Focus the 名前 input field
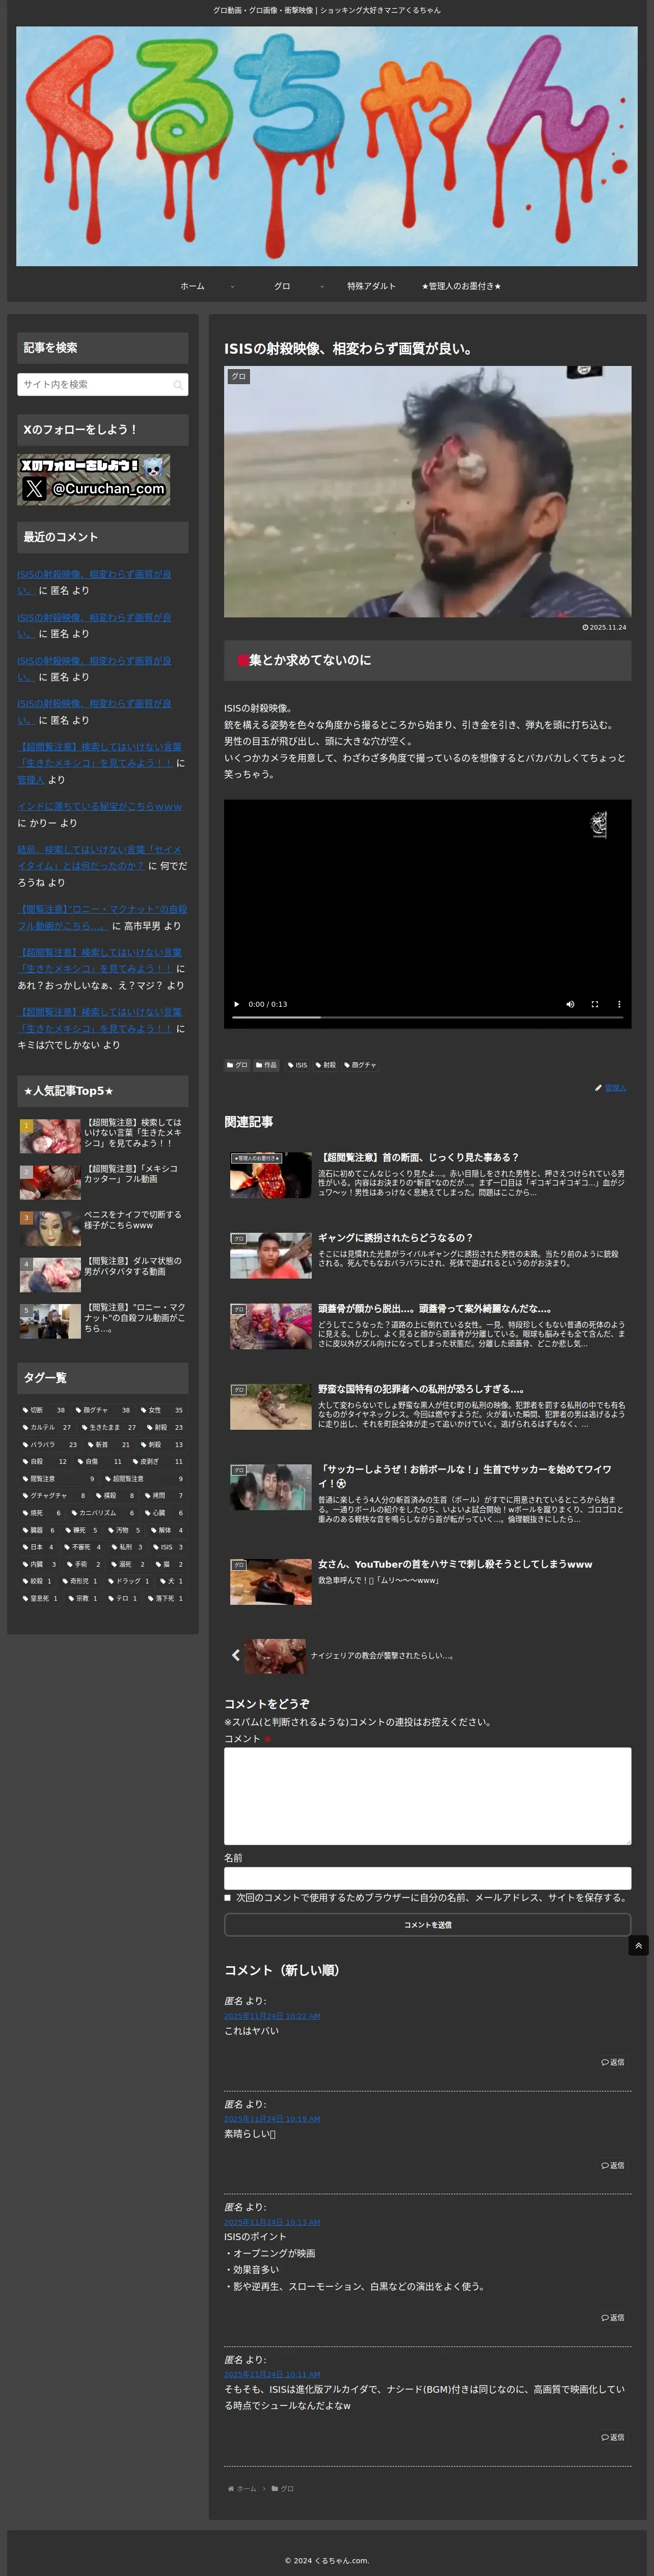Image resolution: width=654 pixels, height=2576 pixels. click(427, 1878)
